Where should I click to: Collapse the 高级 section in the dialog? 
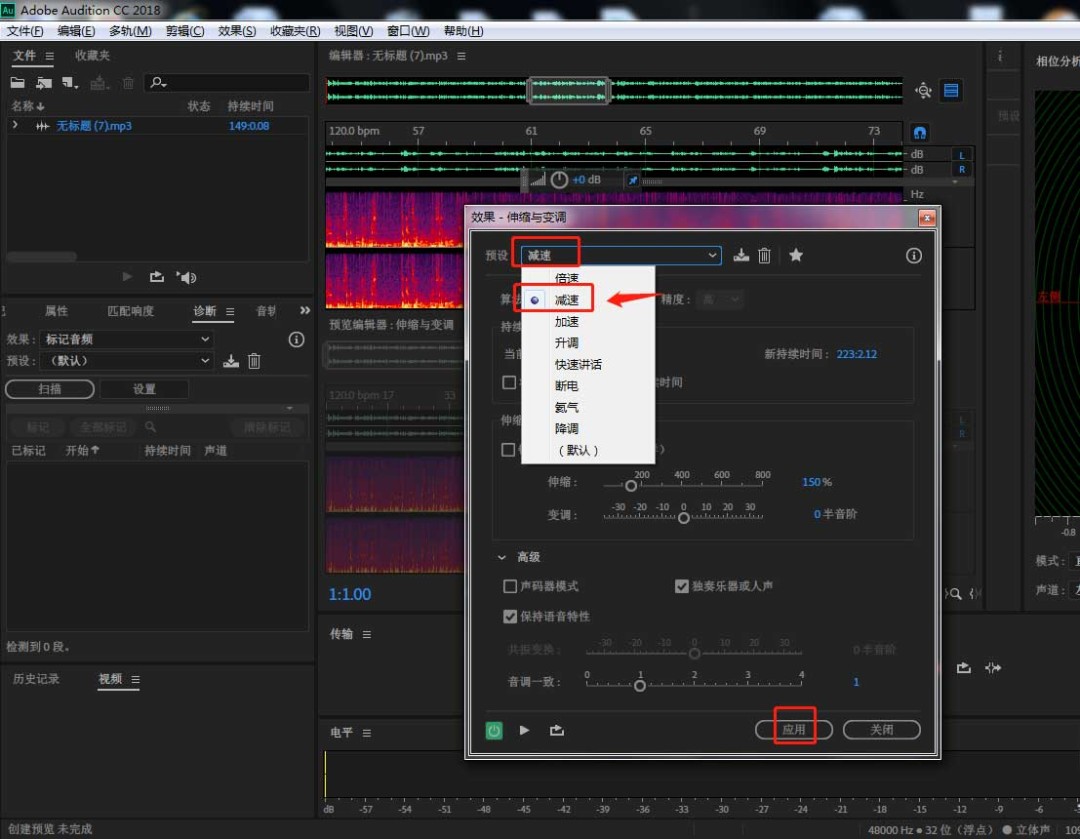[x=502, y=557]
